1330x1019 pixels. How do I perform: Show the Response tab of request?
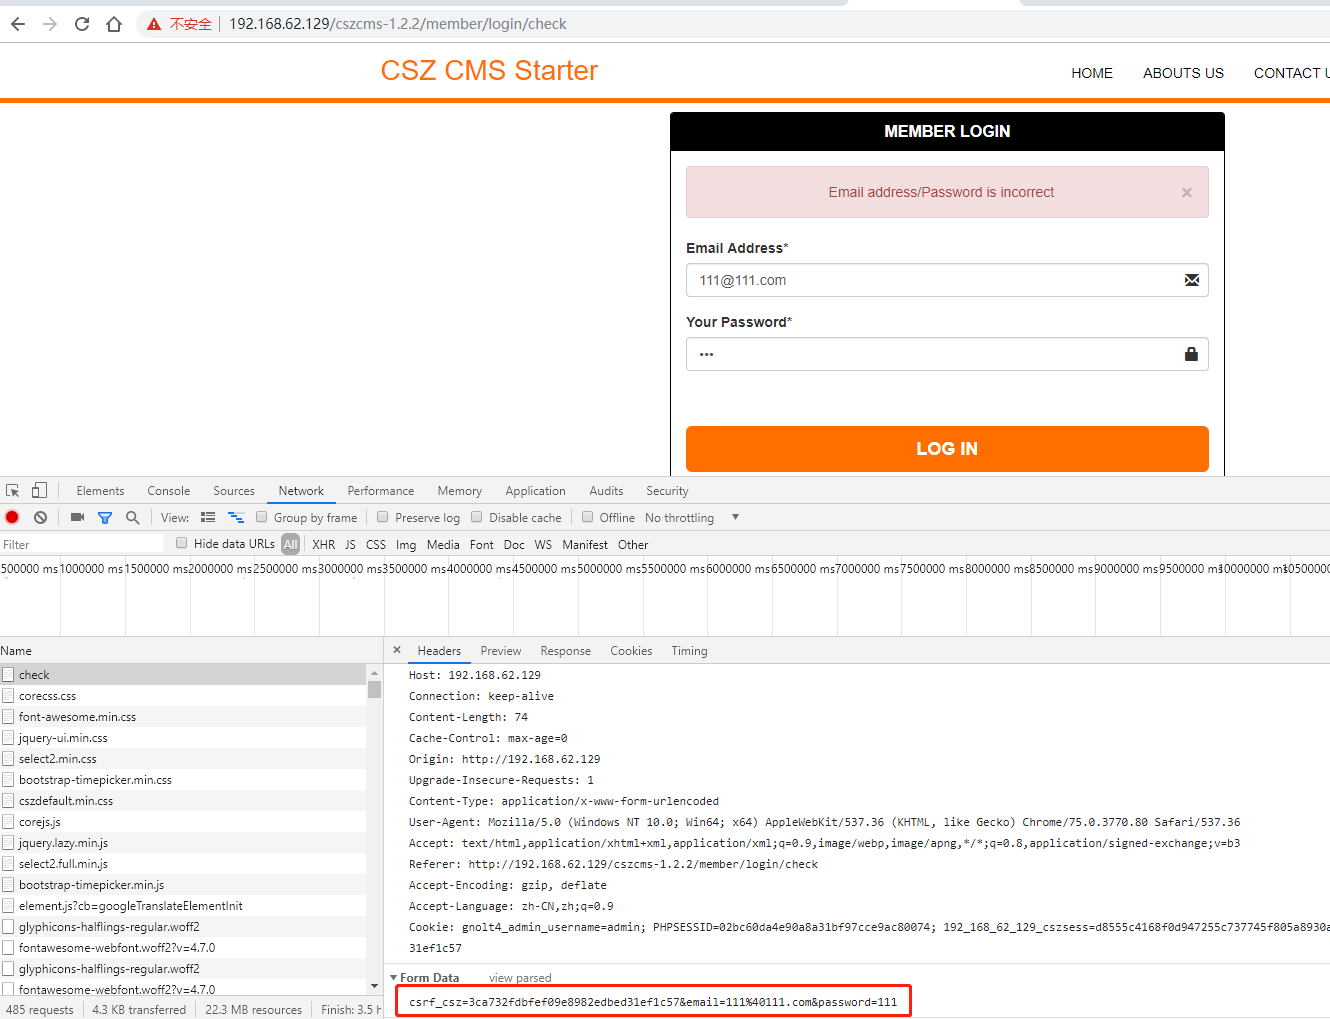click(565, 651)
